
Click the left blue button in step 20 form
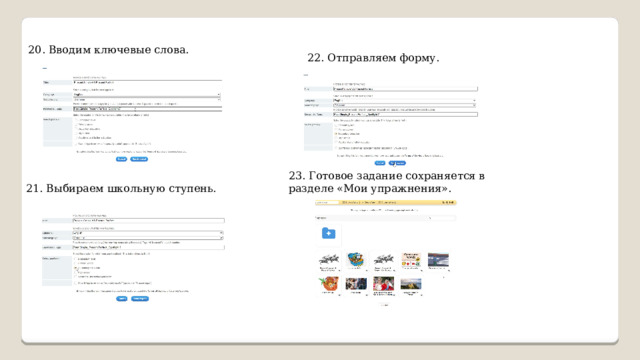(121, 159)
